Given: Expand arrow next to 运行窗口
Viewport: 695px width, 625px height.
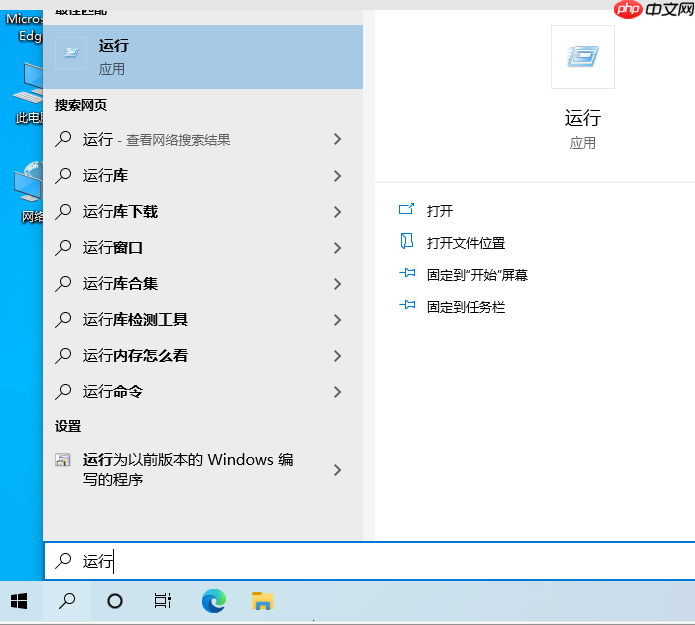Looking at the screenshot, I should pos(338,247).
